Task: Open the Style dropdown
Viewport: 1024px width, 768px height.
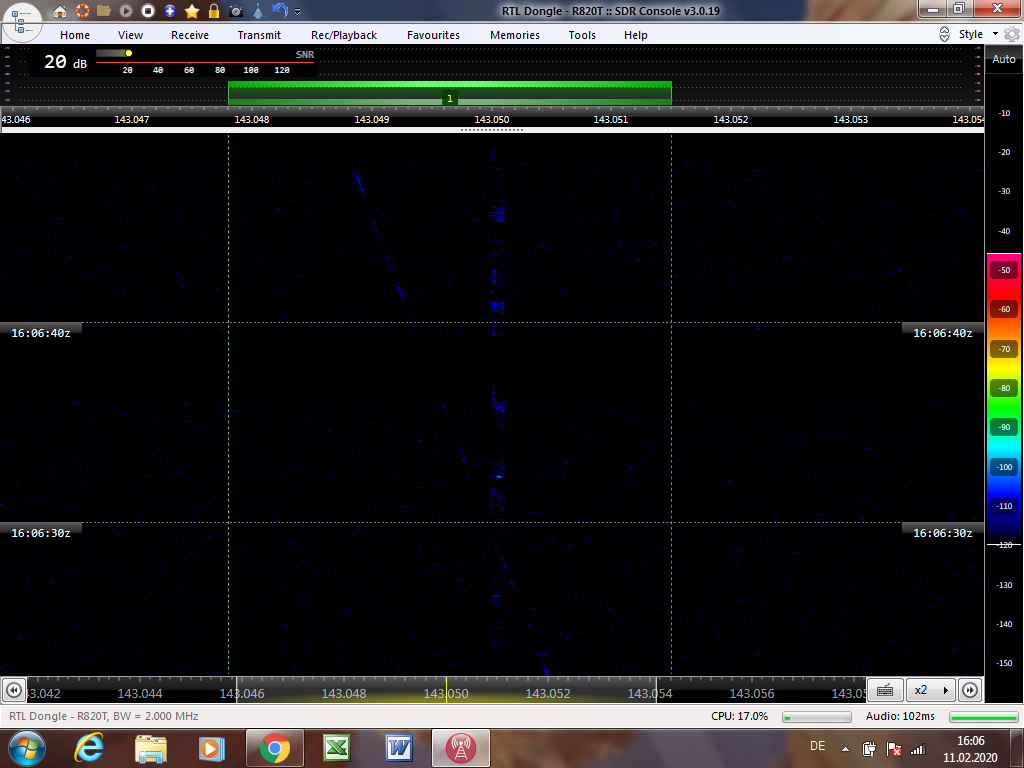Action: coord(978,34)
